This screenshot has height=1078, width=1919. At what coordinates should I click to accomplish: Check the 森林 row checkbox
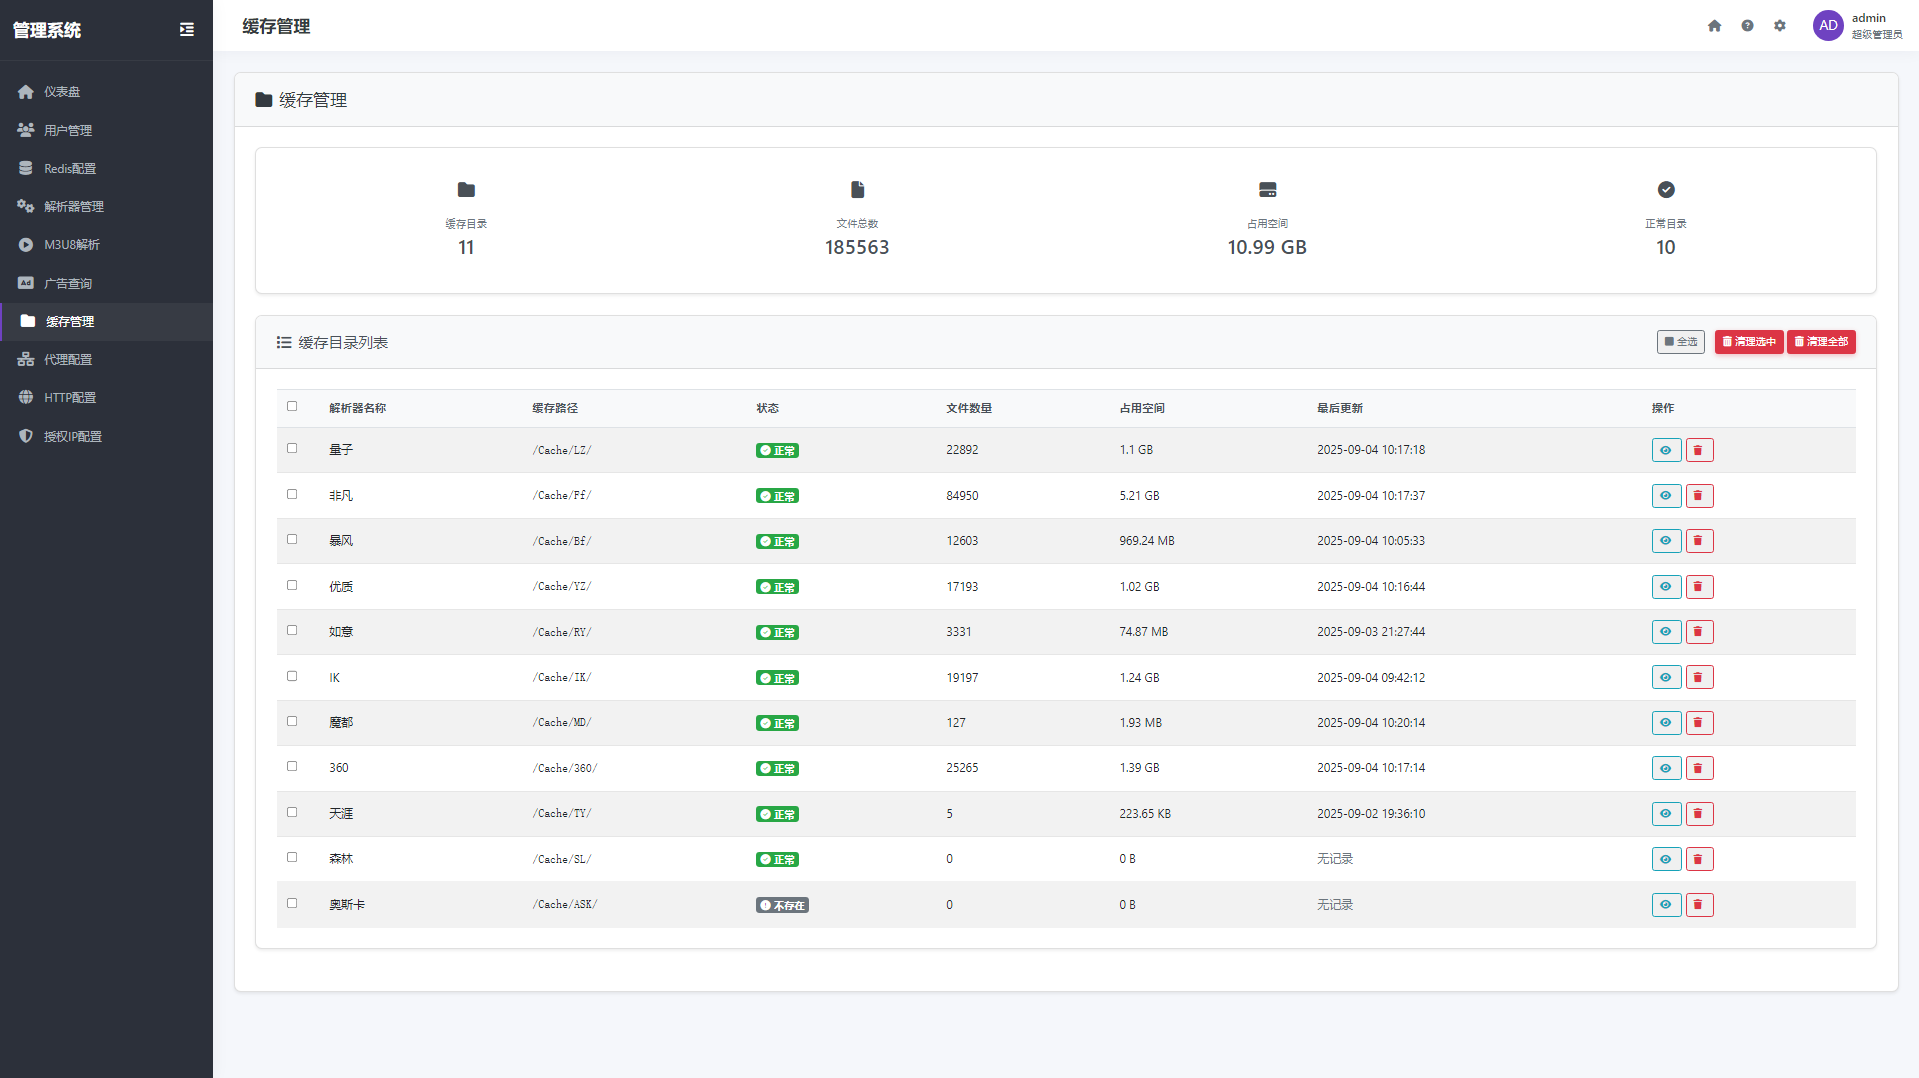point(292,857)
